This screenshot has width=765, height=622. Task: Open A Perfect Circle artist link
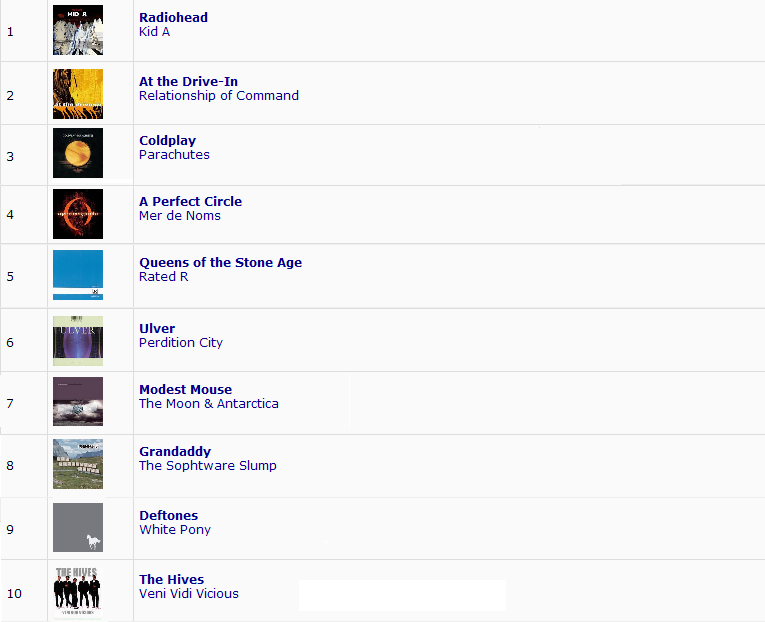tap(190, 201)
